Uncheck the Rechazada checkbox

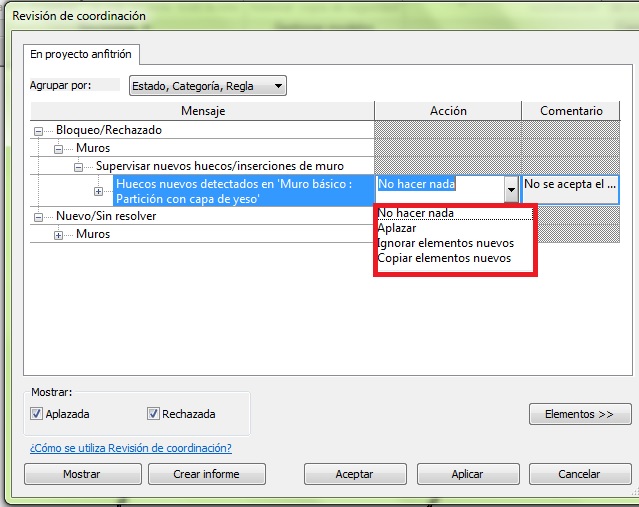[153, 414]
